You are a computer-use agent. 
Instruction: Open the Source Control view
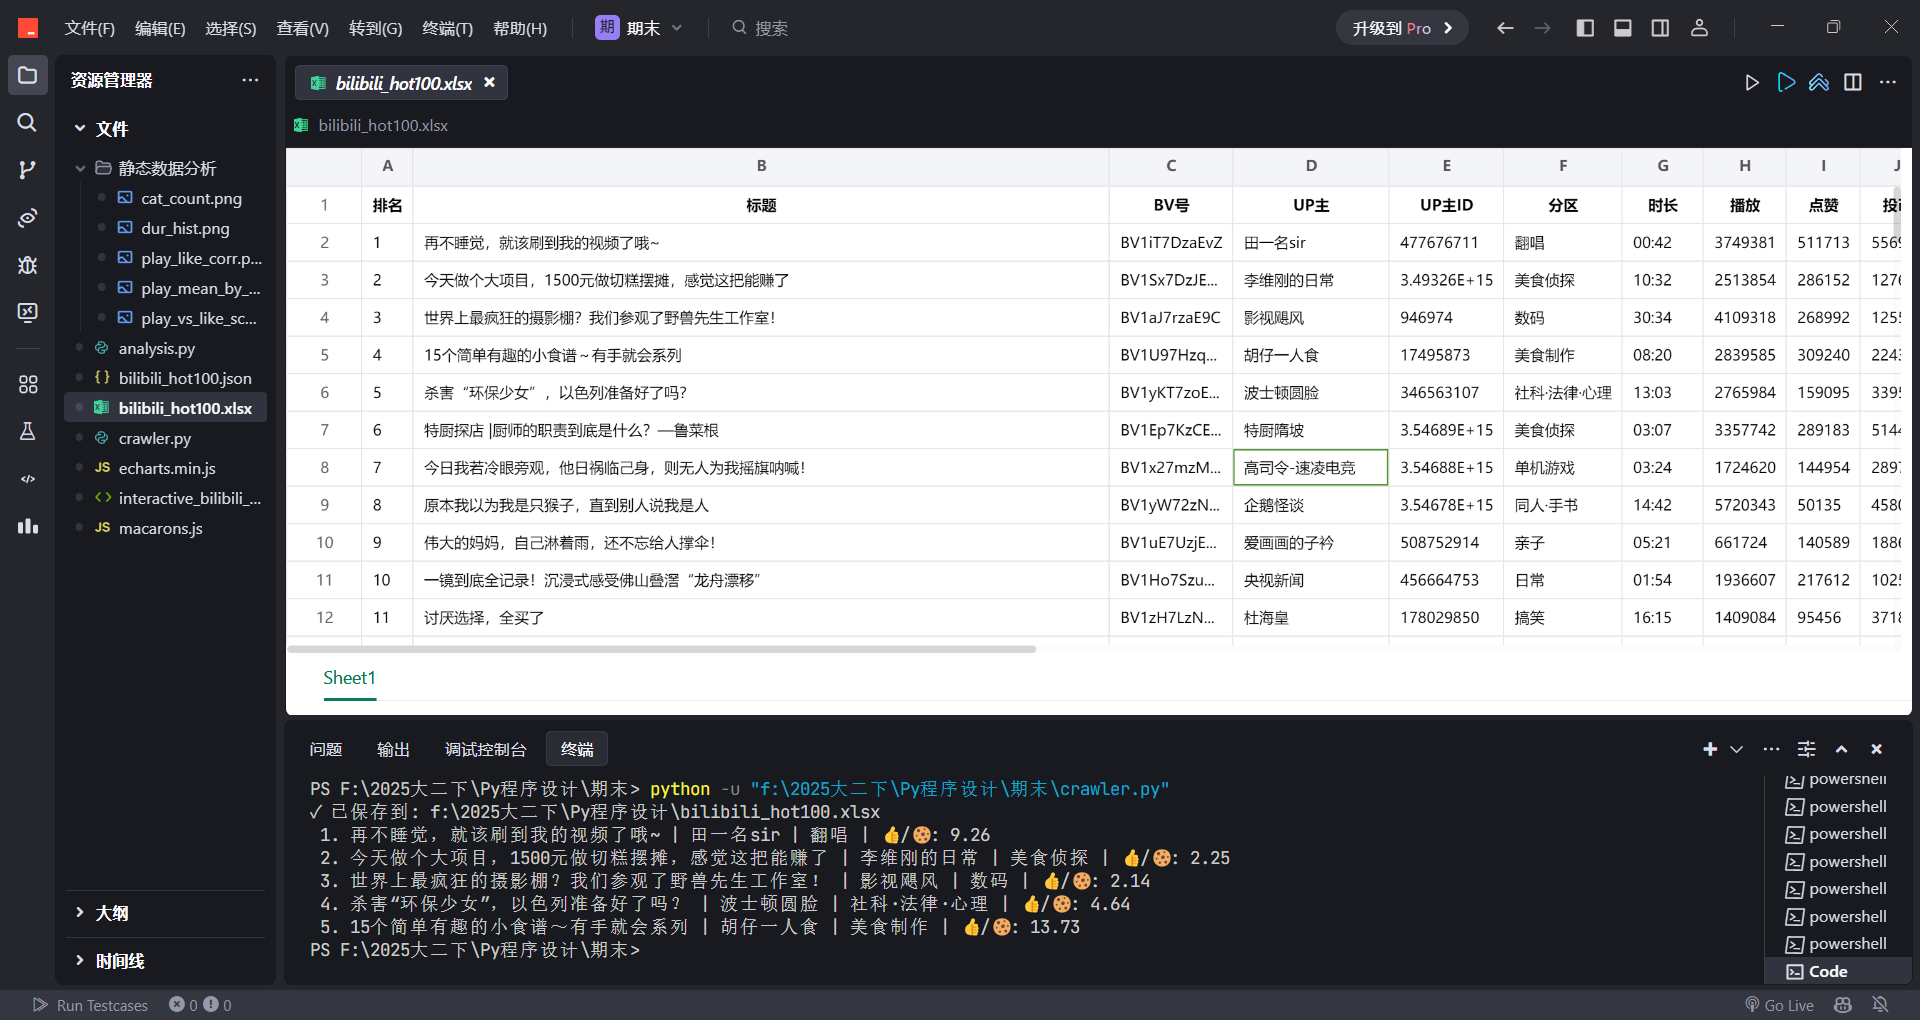point(28,169)
